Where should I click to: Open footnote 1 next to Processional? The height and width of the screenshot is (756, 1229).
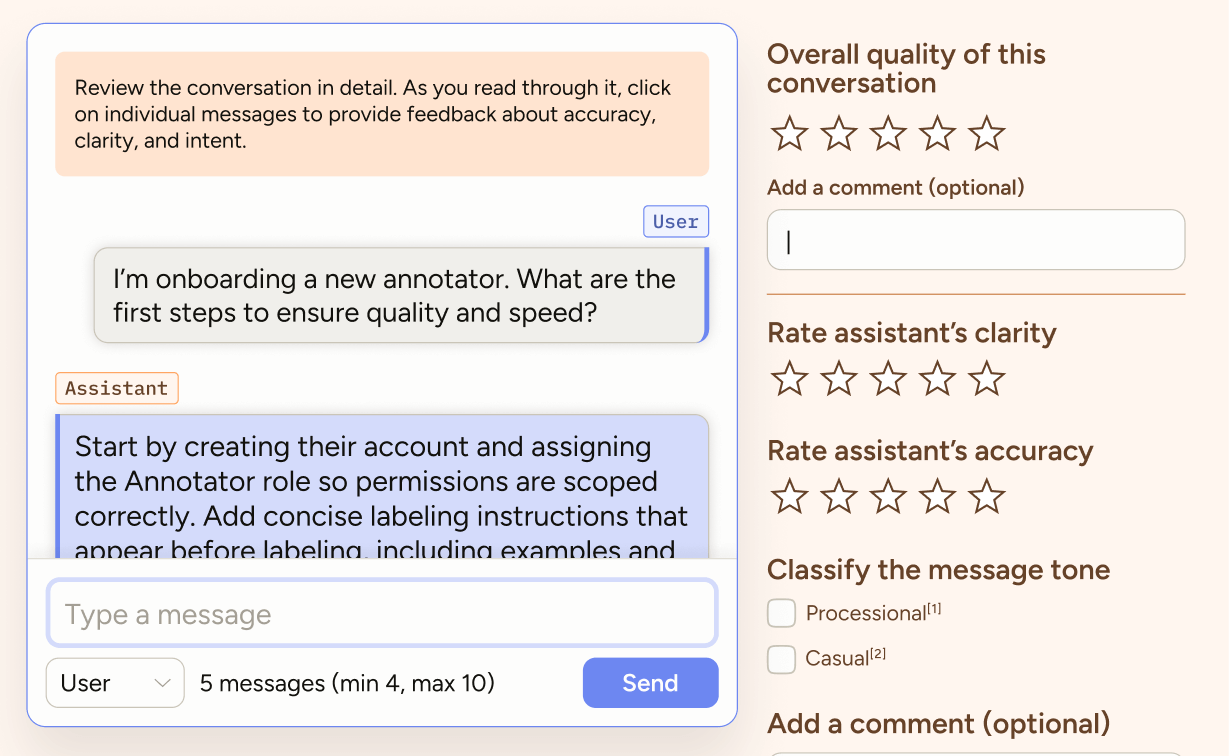[934, 608]
